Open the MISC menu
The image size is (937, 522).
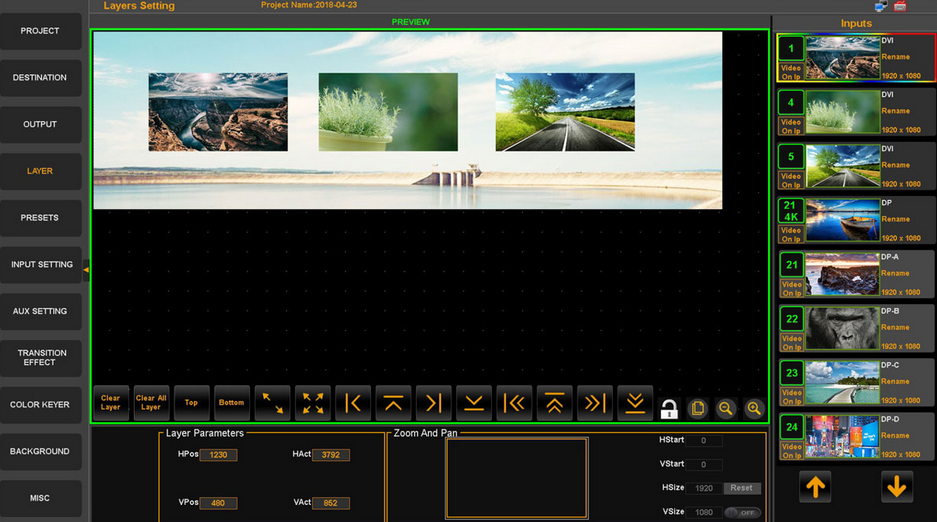click(40, 498)
